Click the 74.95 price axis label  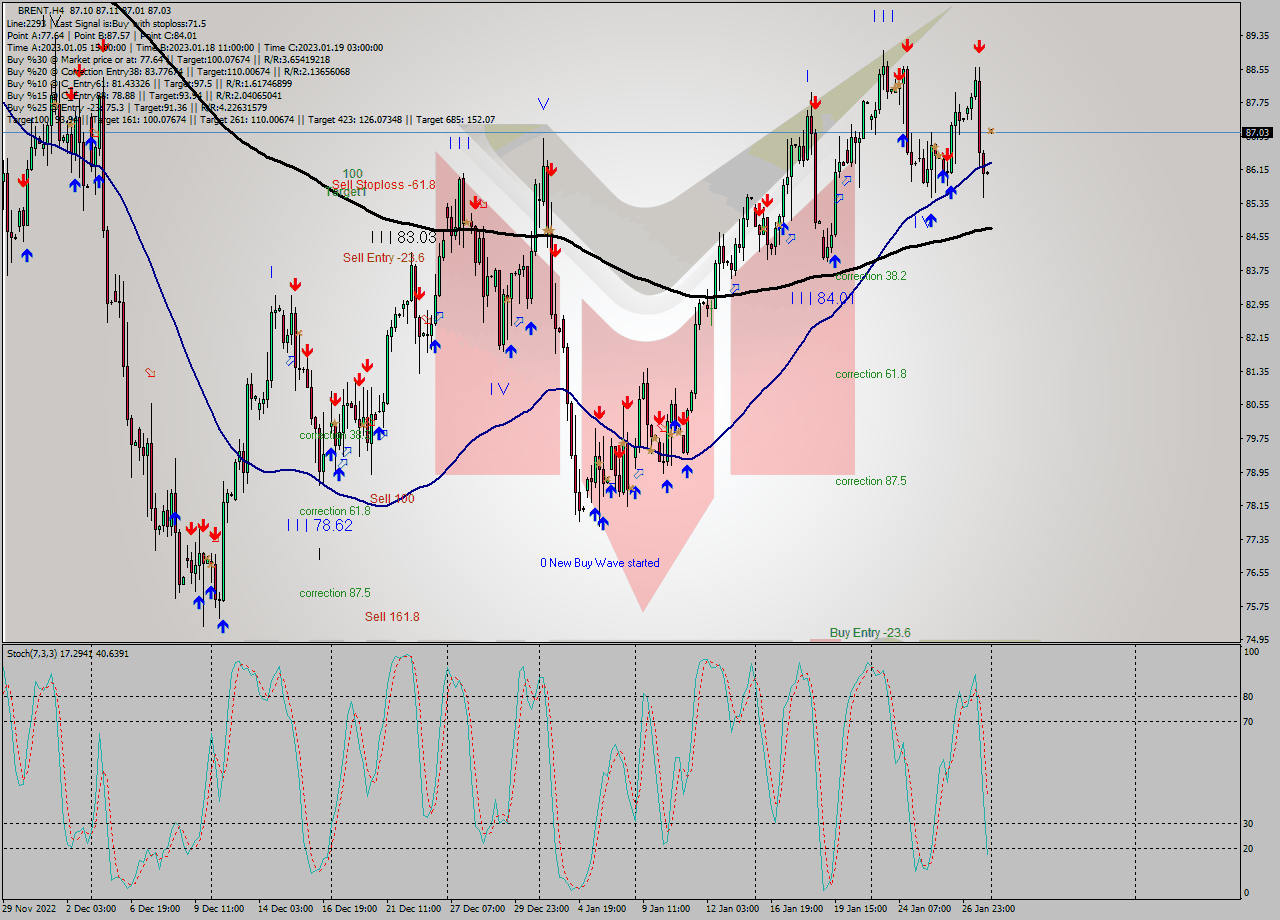click(x=1258, y=640)
